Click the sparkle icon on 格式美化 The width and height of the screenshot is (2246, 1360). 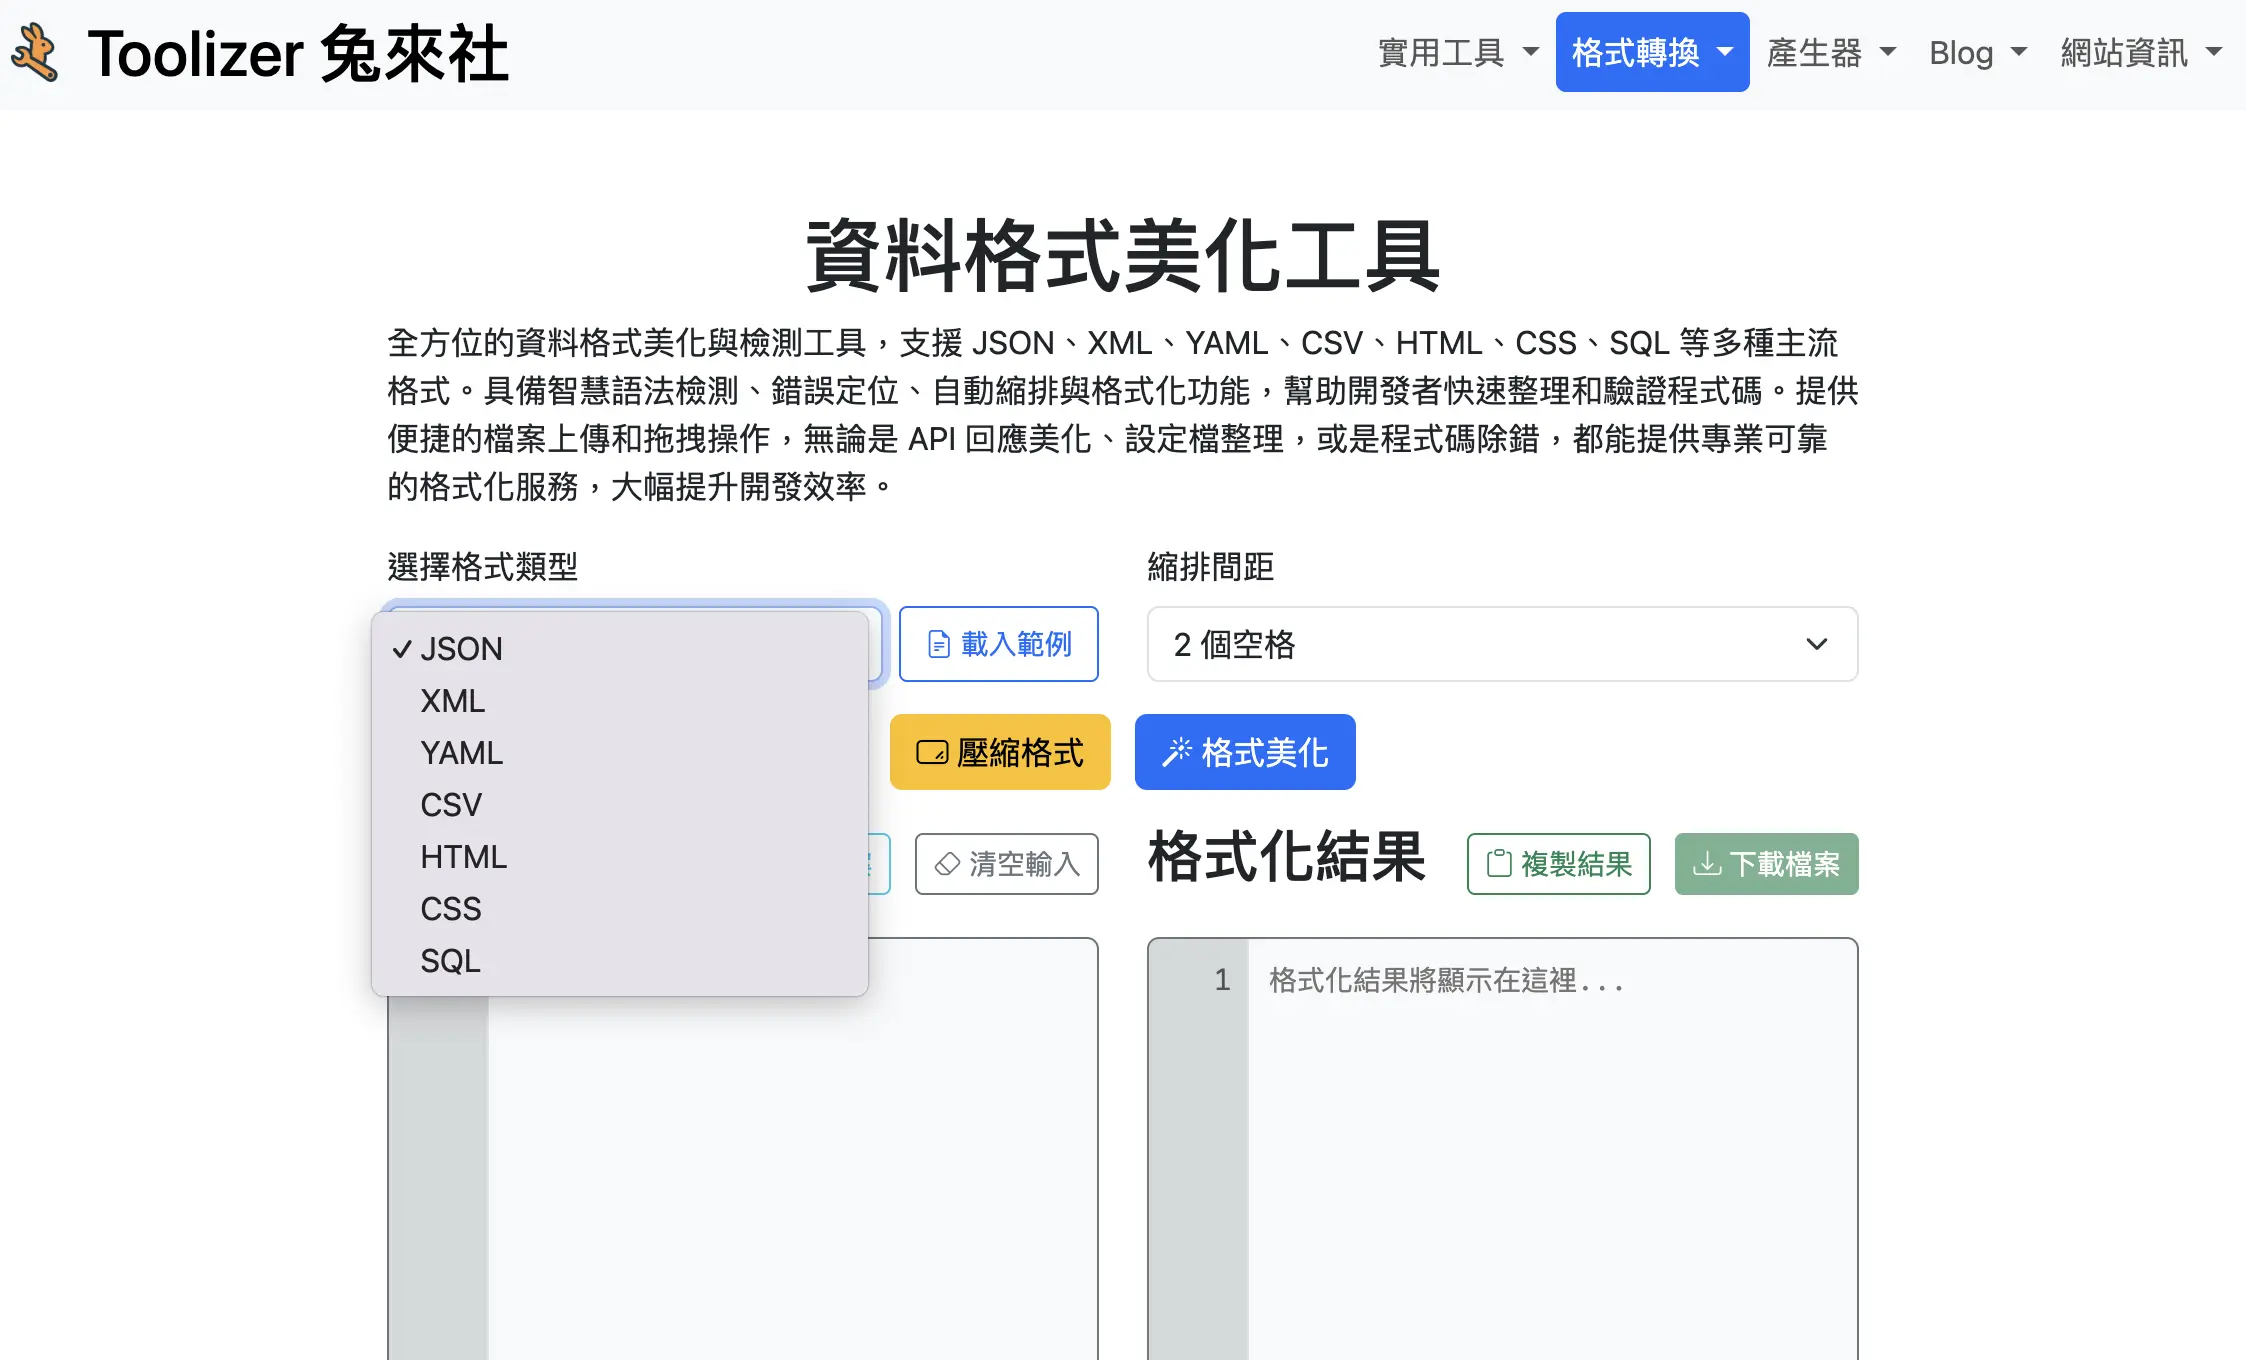tap(1180, 751)
